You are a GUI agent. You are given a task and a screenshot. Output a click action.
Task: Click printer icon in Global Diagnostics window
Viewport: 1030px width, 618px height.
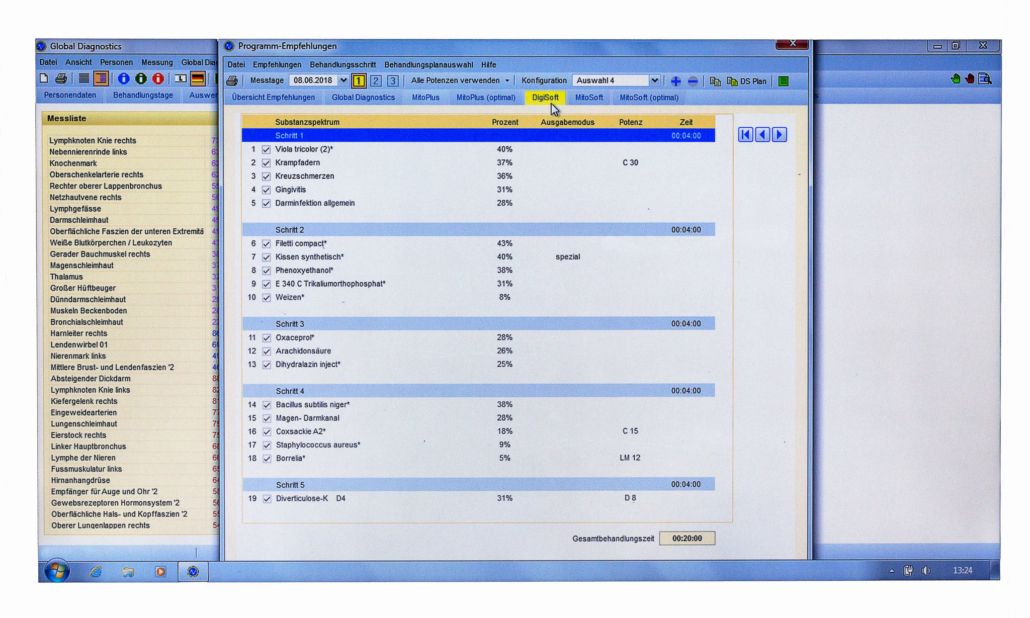coord(61,79)
